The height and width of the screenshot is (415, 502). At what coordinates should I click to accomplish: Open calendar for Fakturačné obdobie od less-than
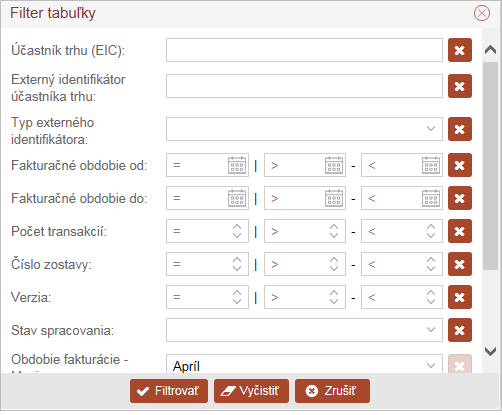[x=431, y=165]
